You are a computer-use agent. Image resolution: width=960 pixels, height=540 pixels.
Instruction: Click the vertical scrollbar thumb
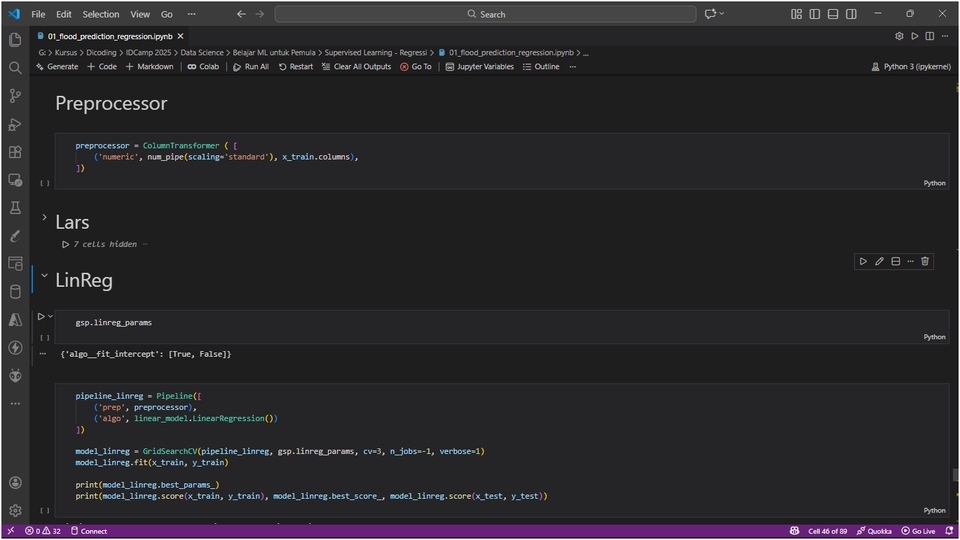point(955,475)
